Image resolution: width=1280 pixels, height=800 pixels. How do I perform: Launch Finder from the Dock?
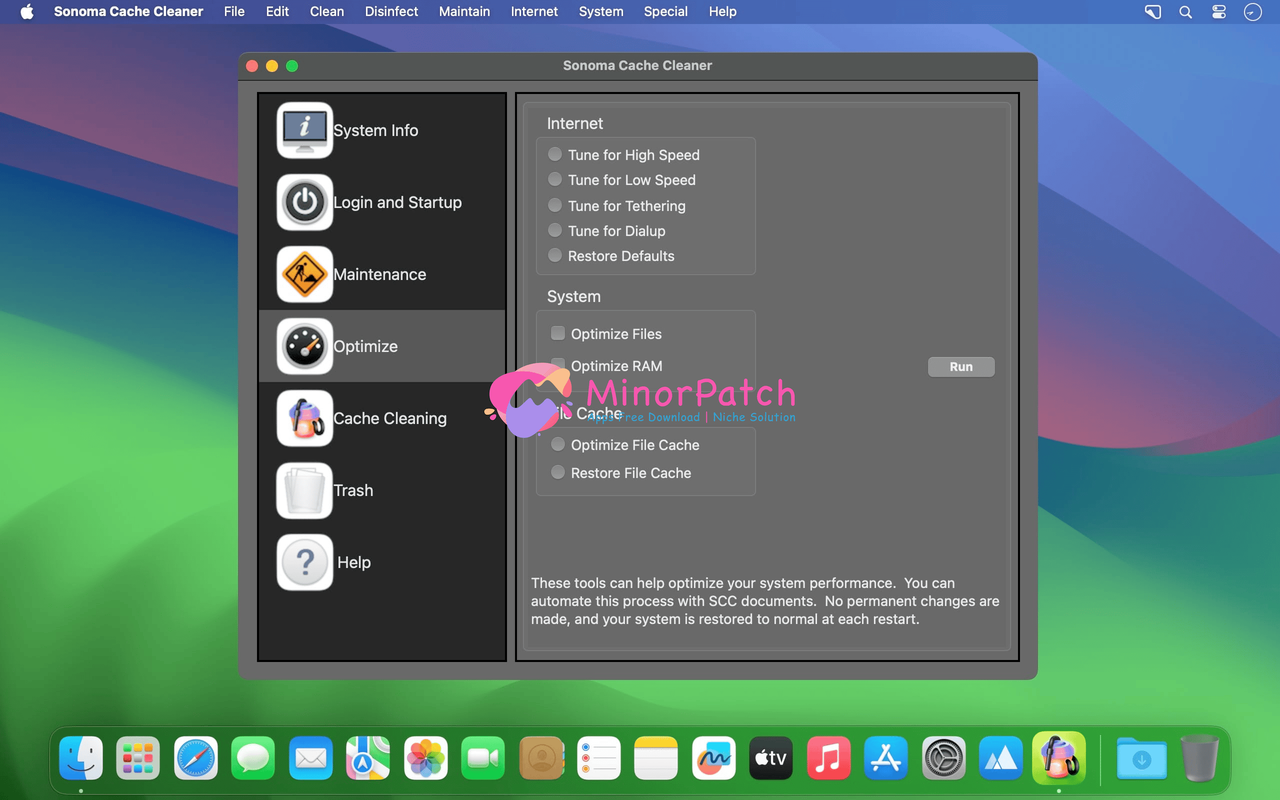tap(81, 759)
